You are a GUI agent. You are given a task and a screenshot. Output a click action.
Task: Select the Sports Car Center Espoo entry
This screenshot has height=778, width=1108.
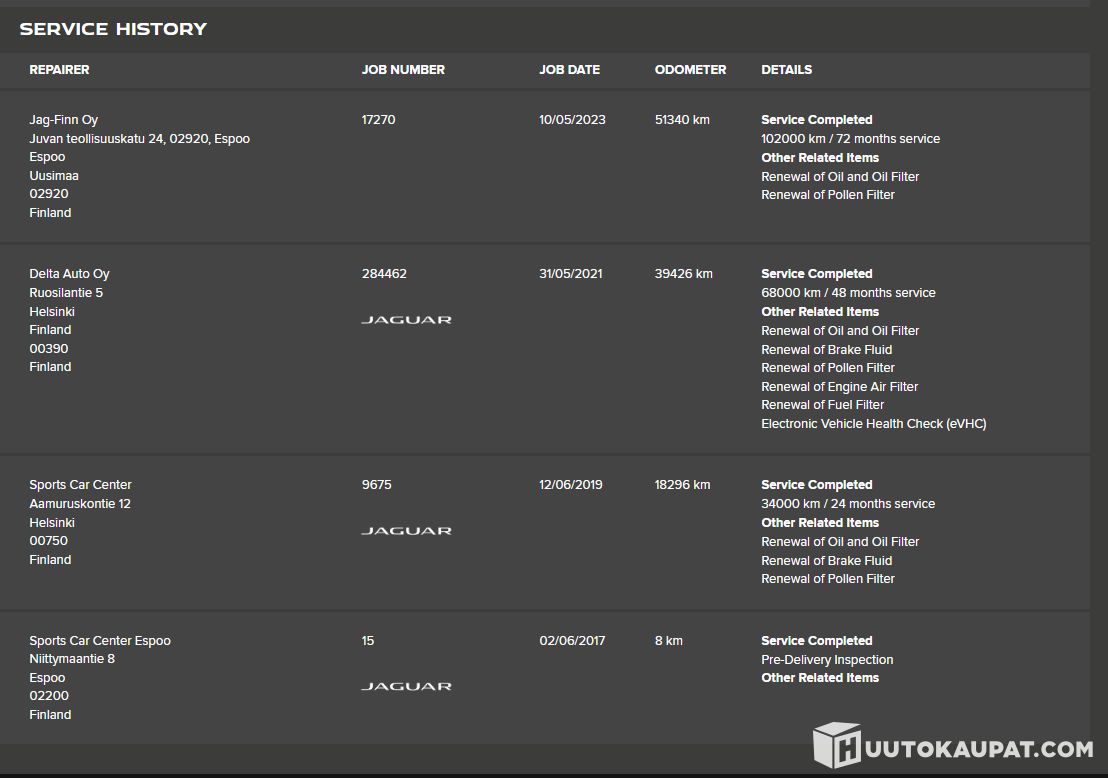pos(100,641)
